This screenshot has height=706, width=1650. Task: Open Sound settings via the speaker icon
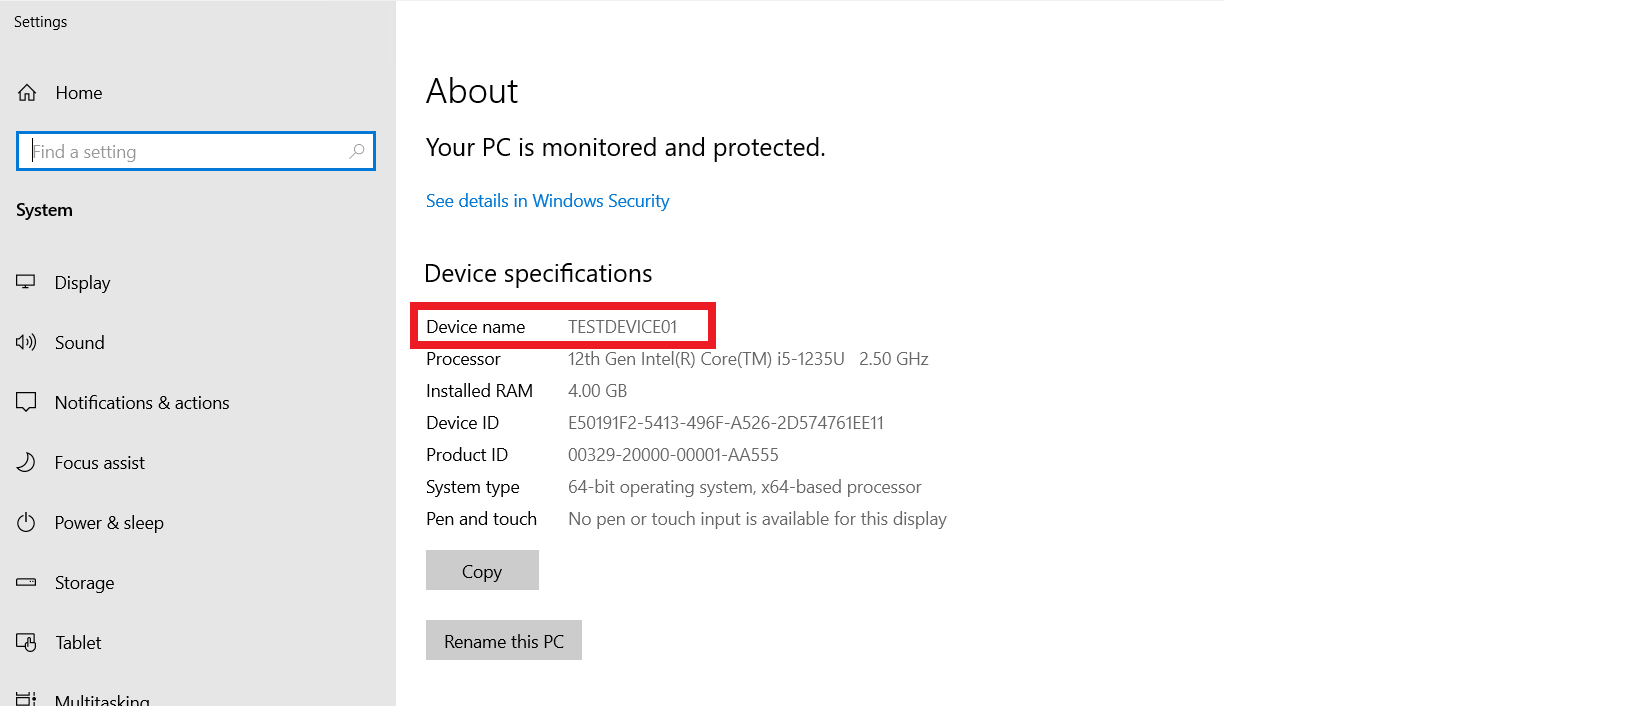[26, 342]
